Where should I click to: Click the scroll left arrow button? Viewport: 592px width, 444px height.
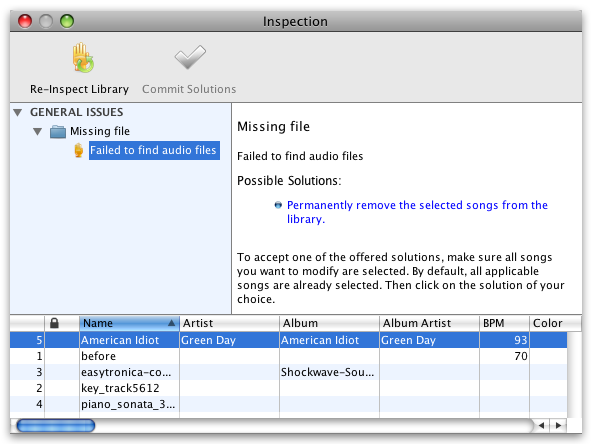[541, 426]
